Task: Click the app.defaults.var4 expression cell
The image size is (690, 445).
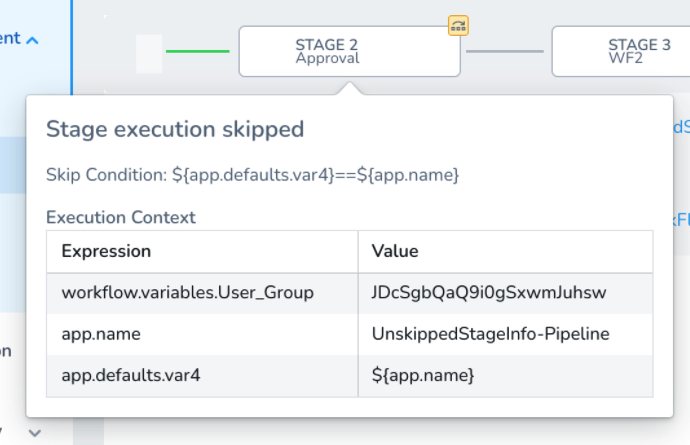Action: (202, 376)
